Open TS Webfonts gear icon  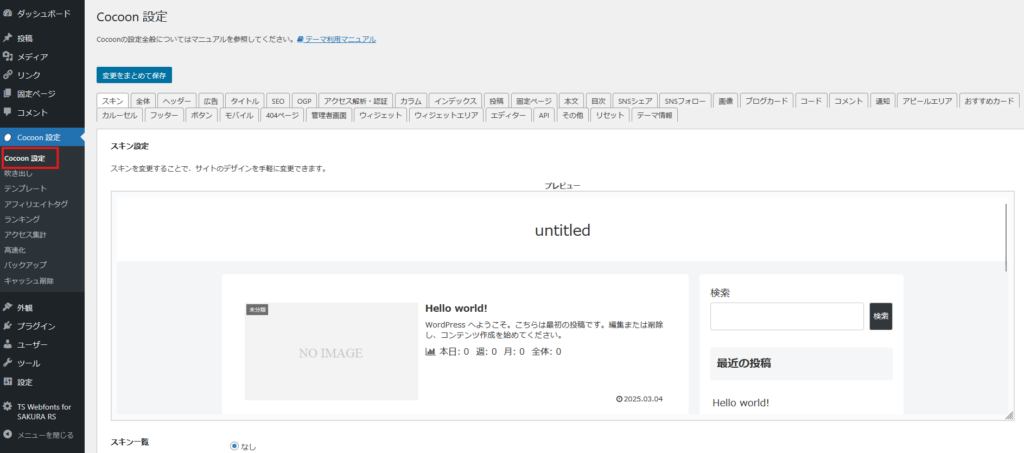point(8,407)
